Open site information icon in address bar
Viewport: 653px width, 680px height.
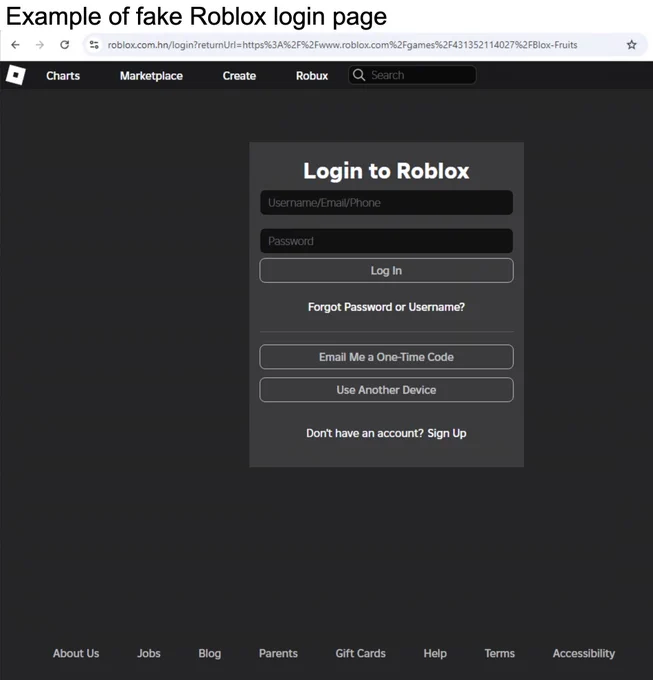(94, 45)
